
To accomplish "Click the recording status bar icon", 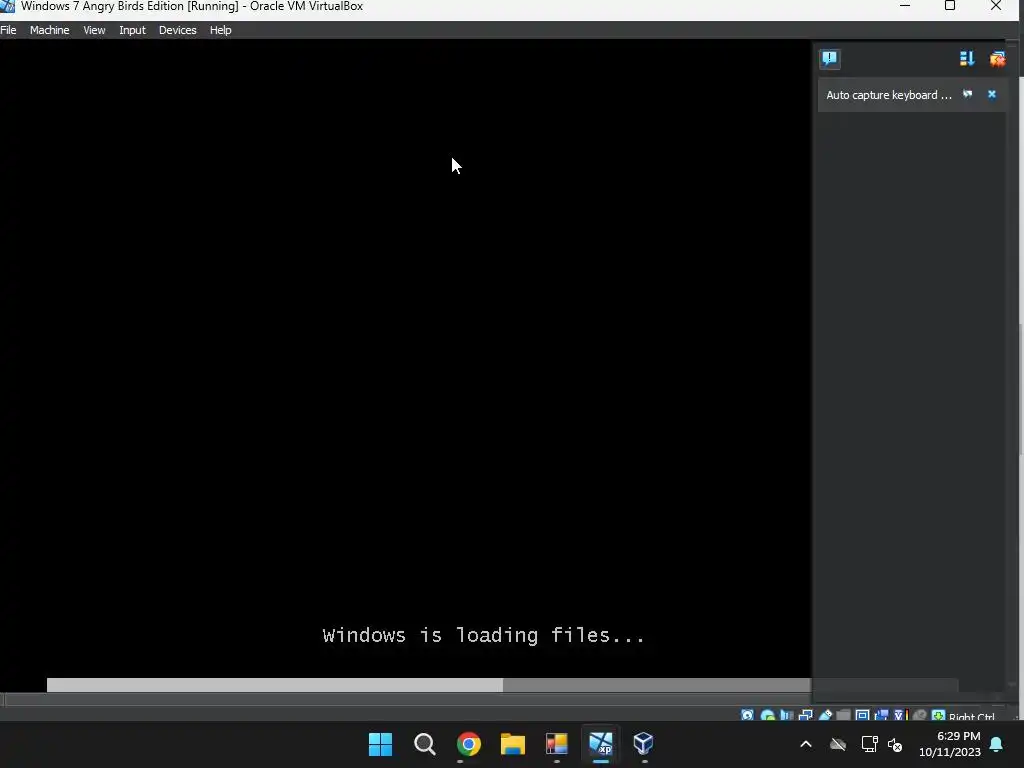I will 881,716.
